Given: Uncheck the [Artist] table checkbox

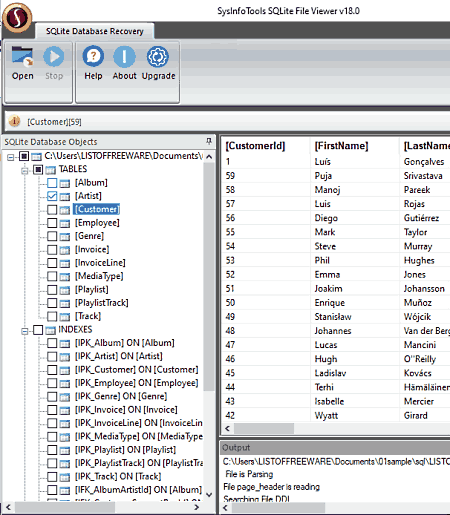Looking at the screenshot, I should click(52, 196).
